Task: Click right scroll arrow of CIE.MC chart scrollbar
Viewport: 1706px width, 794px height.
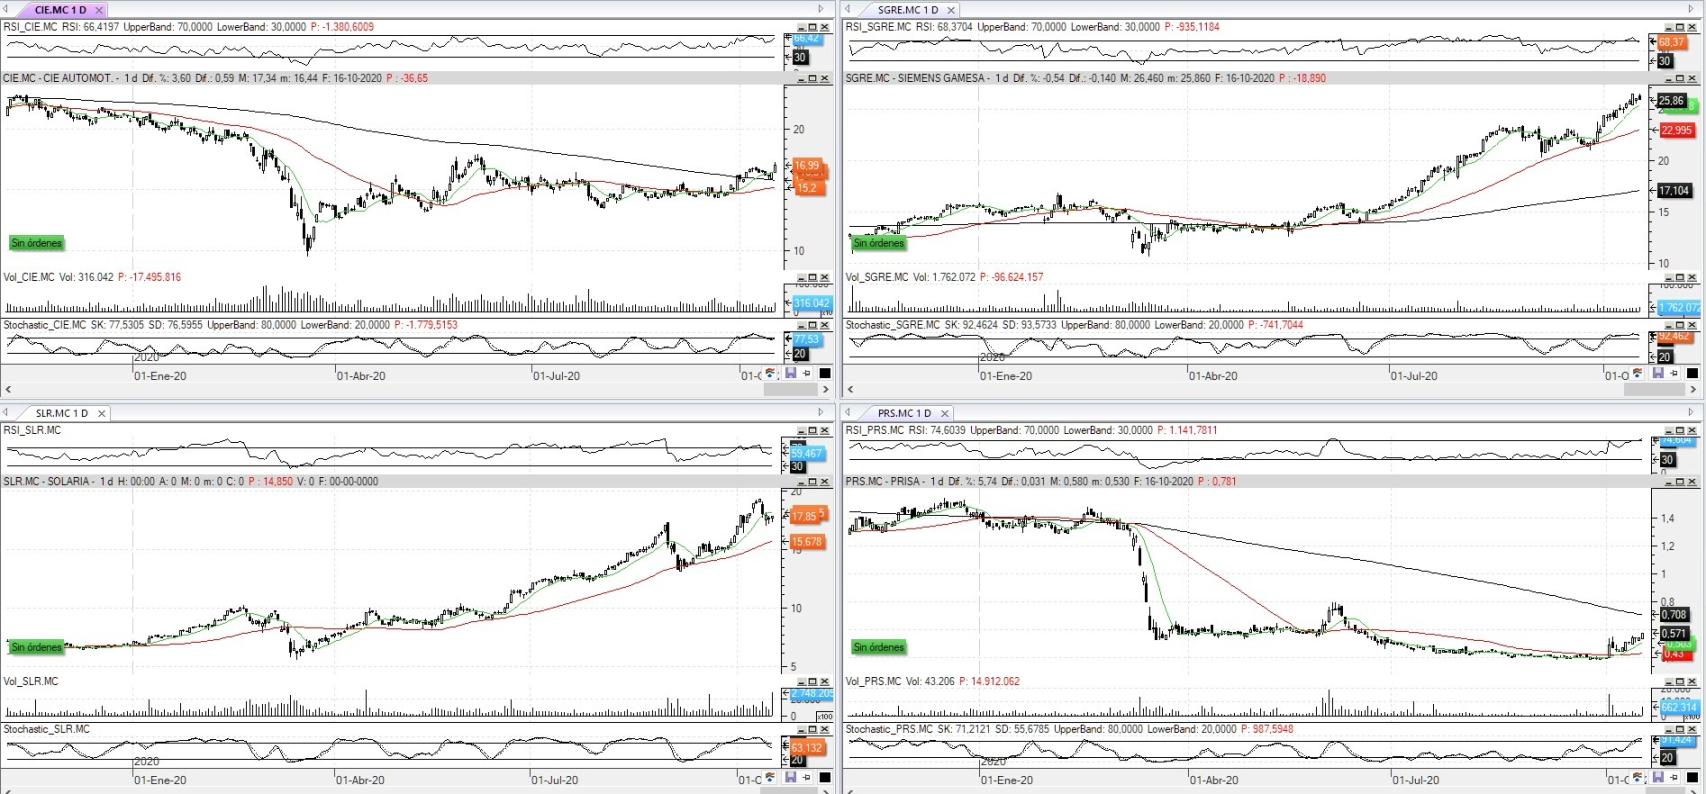Action: (826, 389)
